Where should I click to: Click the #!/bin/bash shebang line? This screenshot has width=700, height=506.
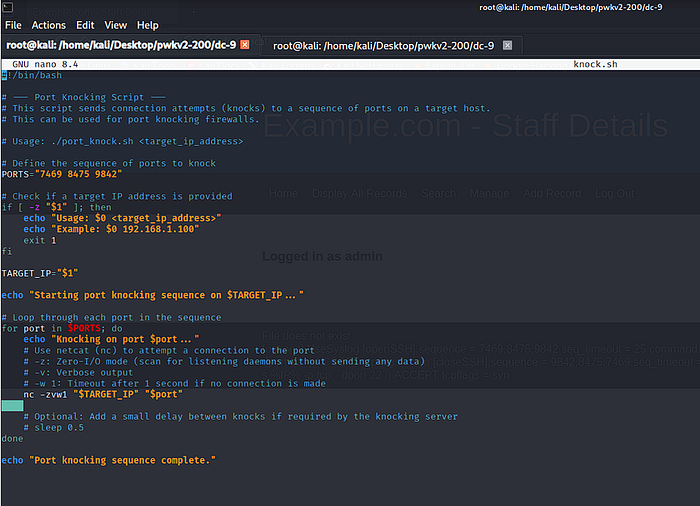32,75
